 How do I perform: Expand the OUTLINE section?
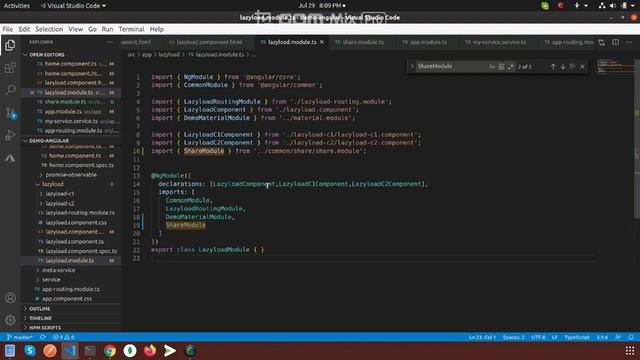point(71,309)
